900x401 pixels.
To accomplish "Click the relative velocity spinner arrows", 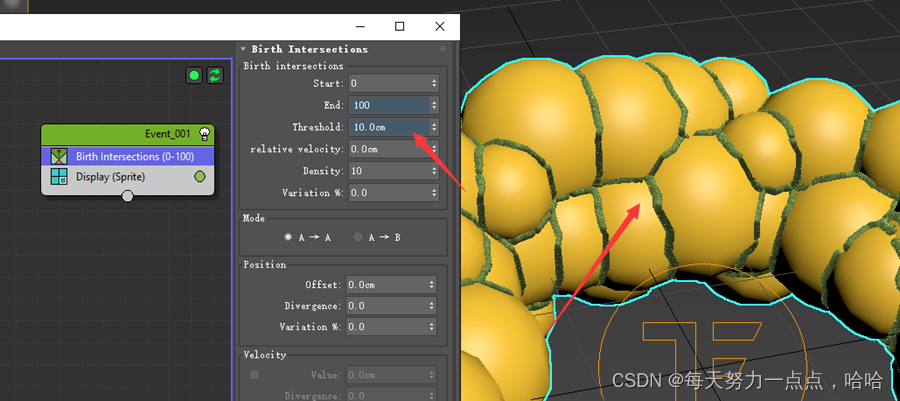I will pyautogui.click(x=435, y=149).
